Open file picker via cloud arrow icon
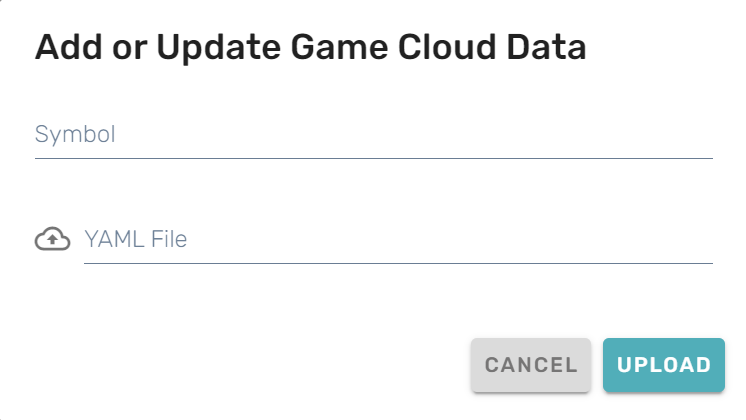This screenshot has height=420, width=746. 52,240
